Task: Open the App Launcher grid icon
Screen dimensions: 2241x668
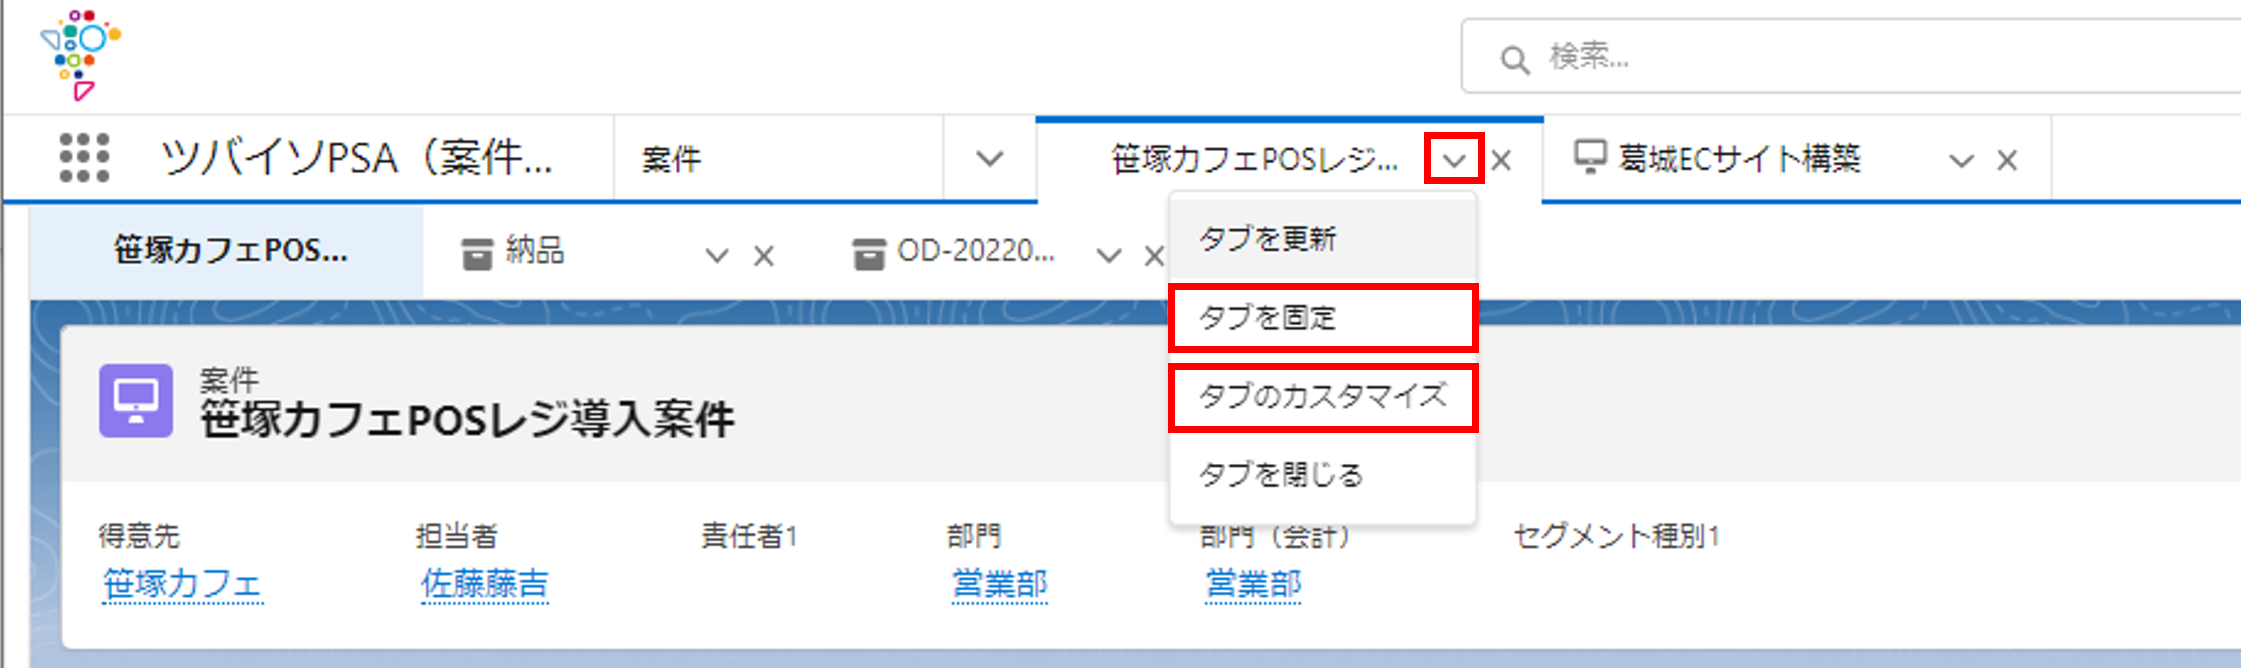Action: (84, 158)
